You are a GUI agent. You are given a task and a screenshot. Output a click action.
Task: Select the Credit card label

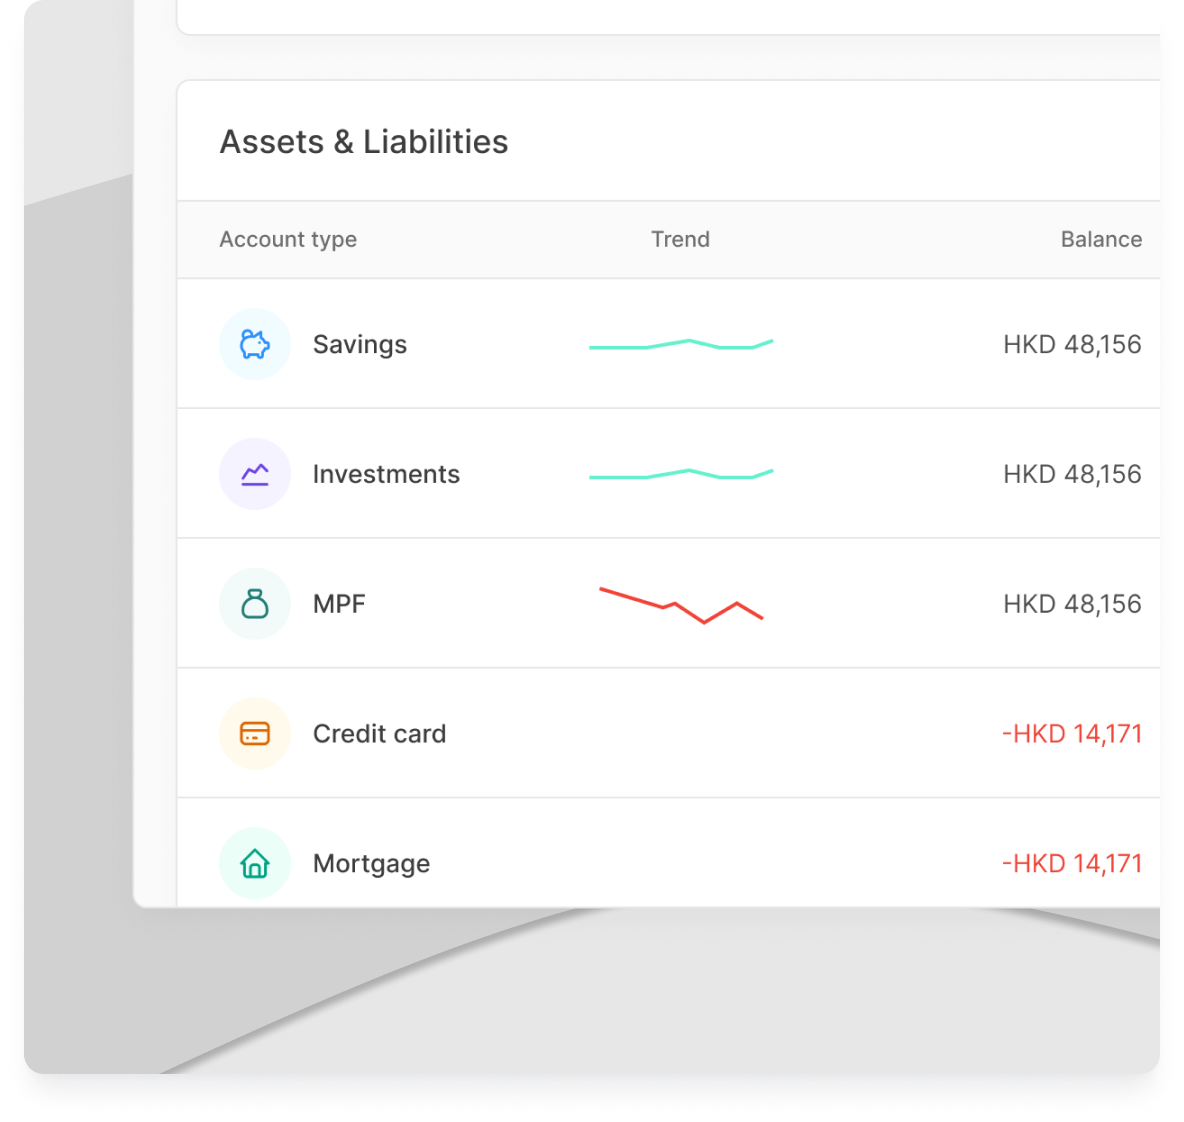point(380,734)
